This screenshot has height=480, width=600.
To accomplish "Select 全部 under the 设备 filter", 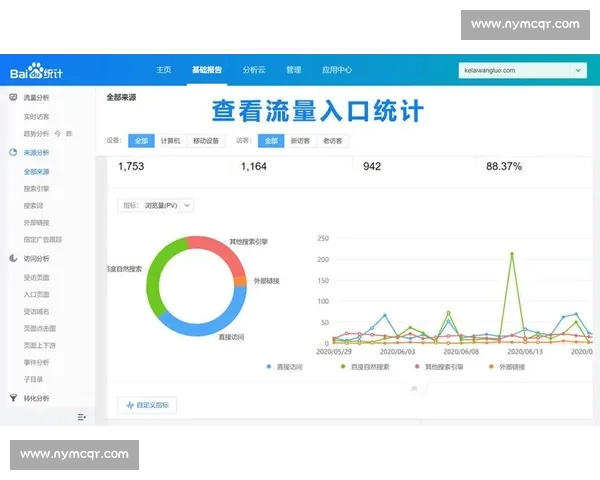I will click(x=141, y=141).
